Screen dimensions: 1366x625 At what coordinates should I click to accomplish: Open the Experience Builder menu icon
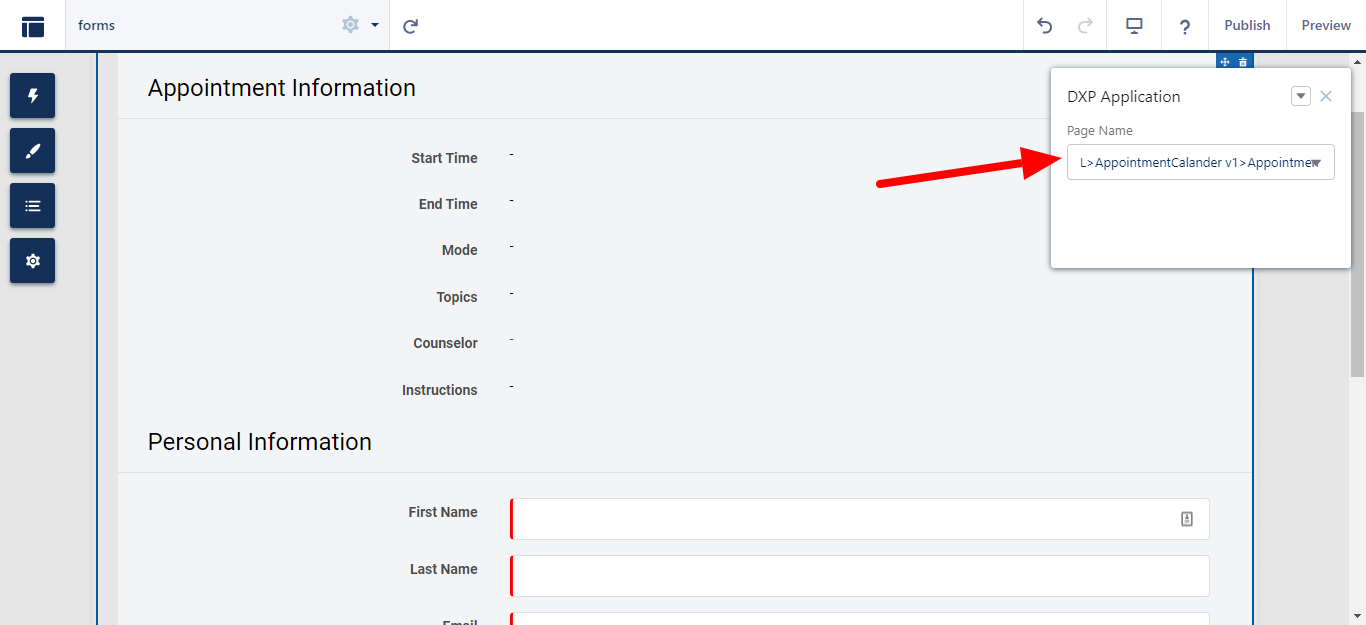(33, 26)
